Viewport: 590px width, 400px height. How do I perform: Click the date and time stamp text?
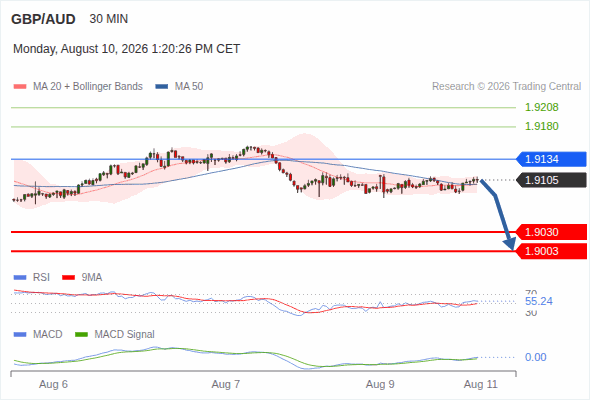(x=126, y=49)
